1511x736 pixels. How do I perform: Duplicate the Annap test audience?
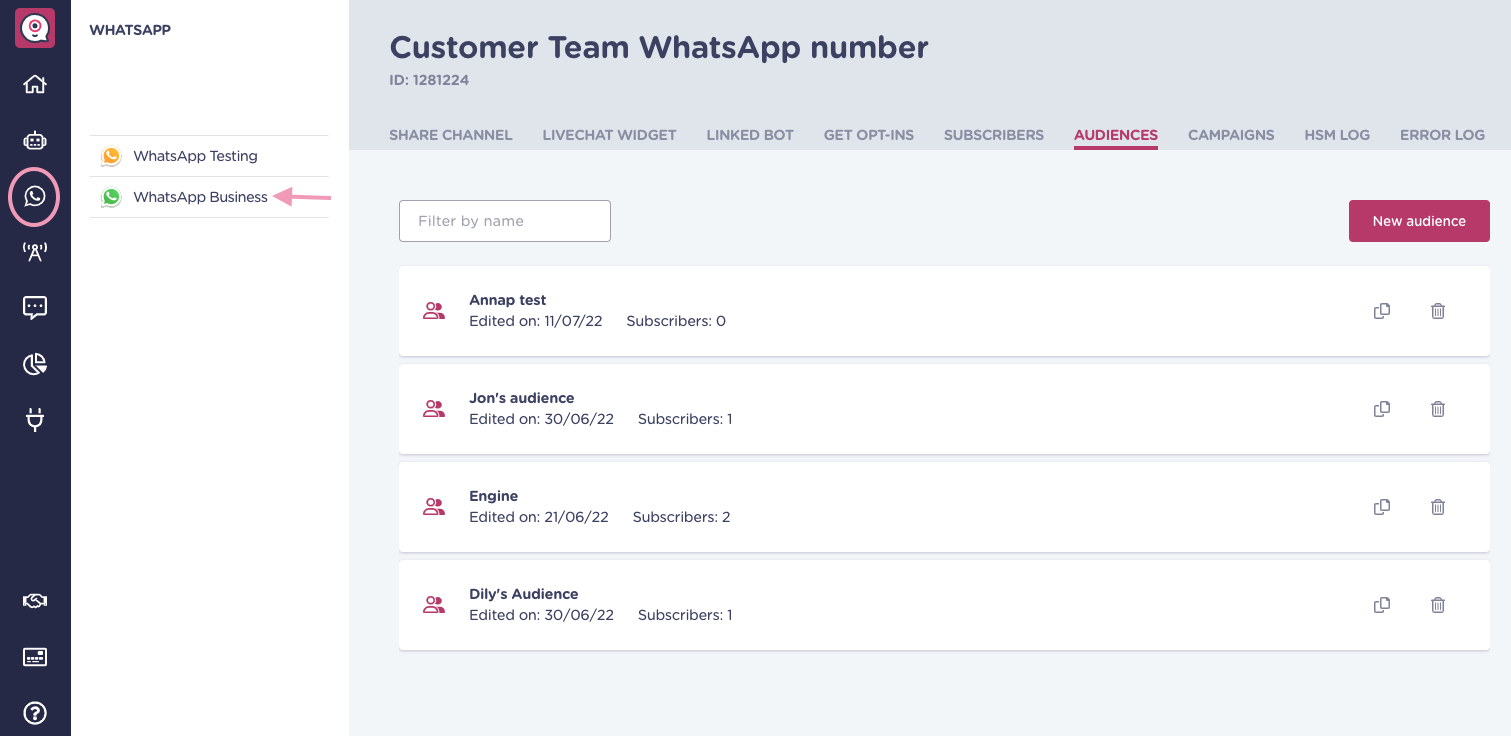(x=1382, y=311)
